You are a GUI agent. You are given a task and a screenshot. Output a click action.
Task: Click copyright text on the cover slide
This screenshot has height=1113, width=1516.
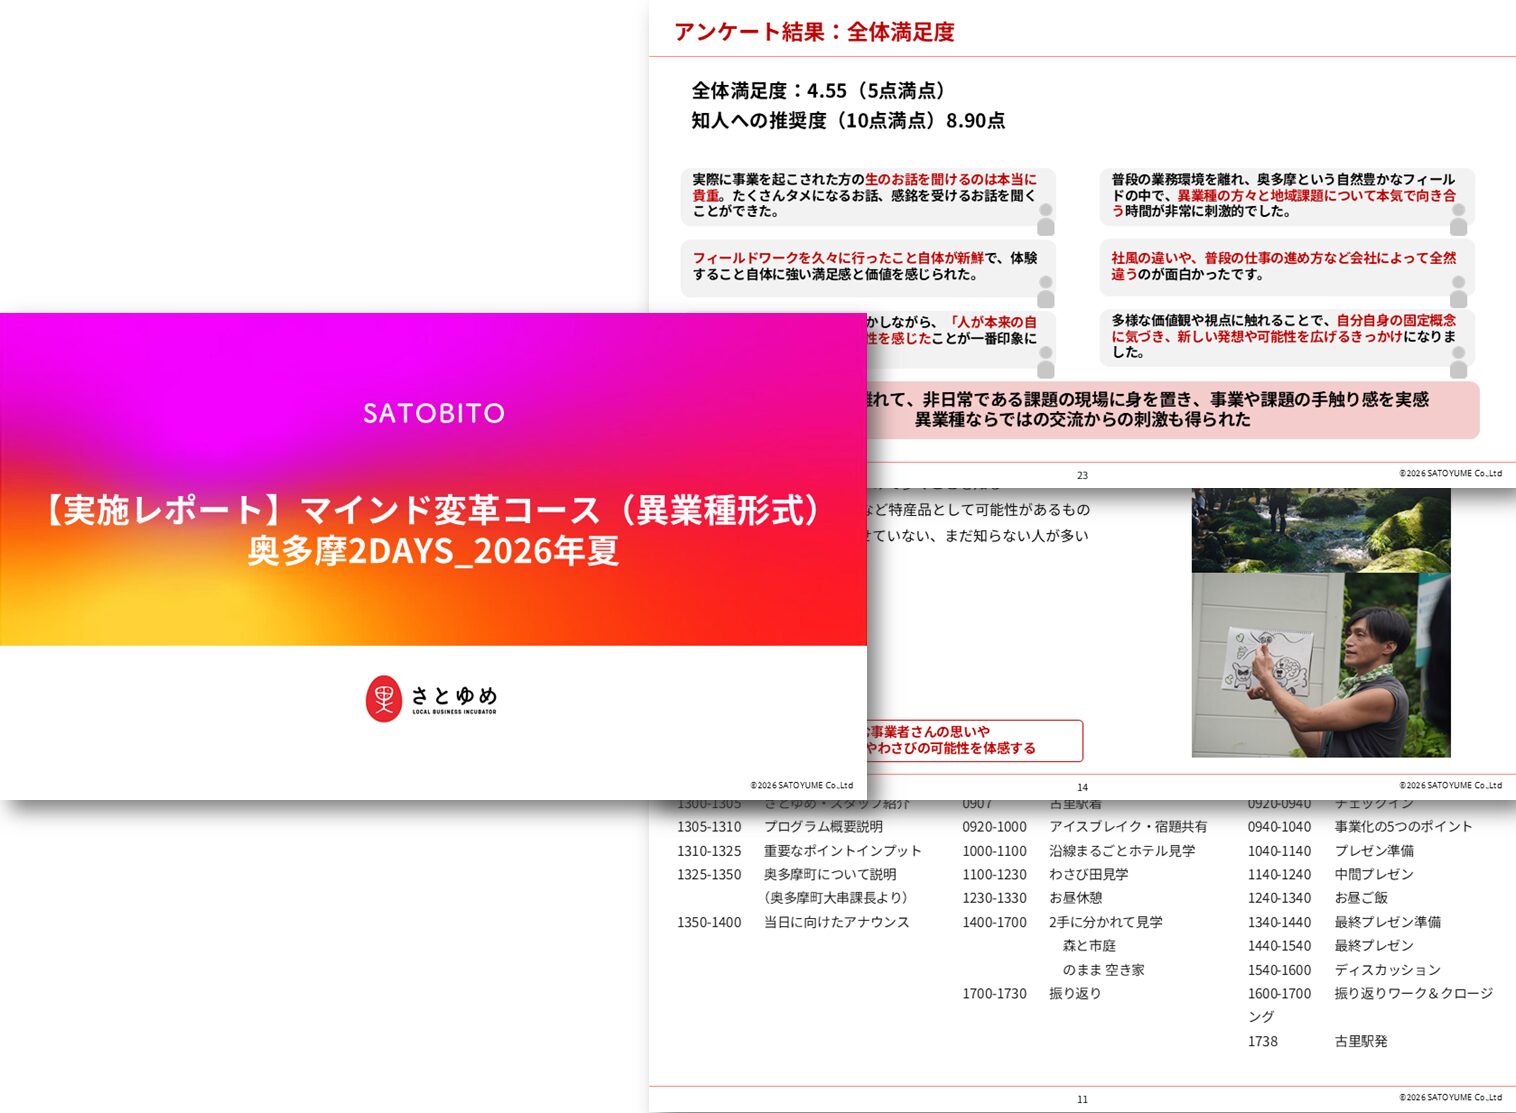pyautogui.click(x=801, y=785)
